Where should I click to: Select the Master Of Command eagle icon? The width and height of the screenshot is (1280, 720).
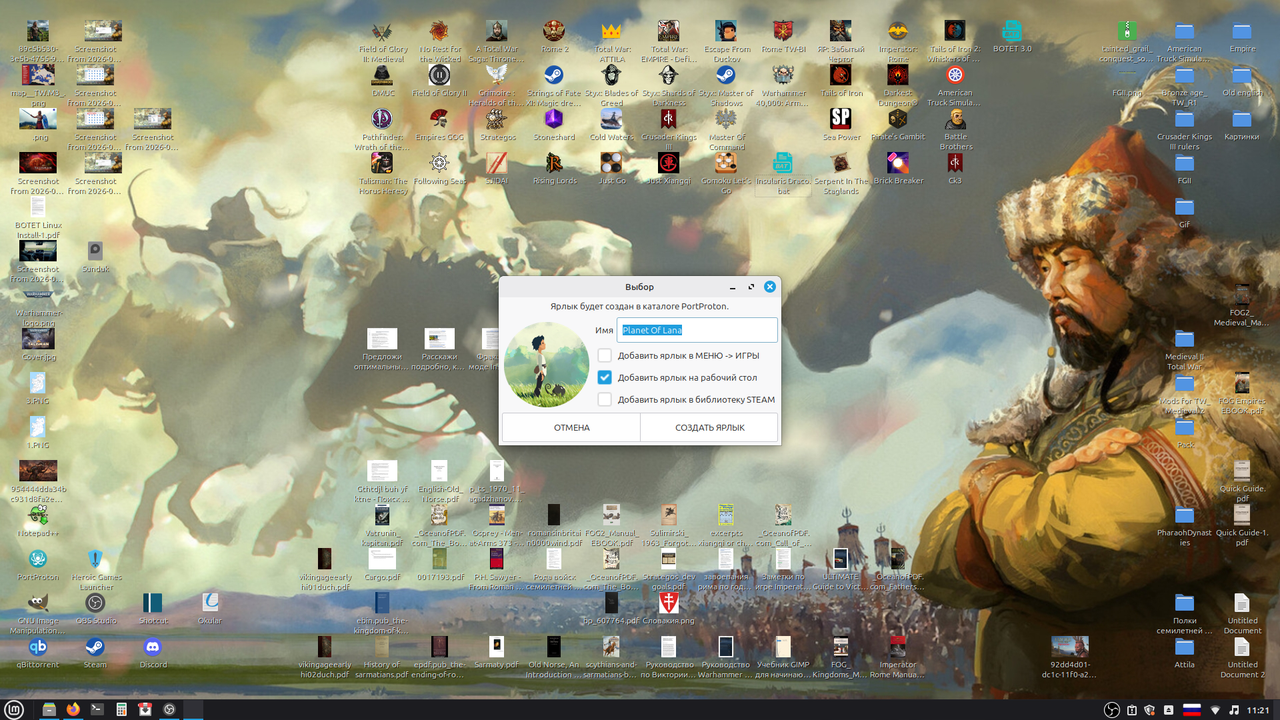tap(726, 119)
